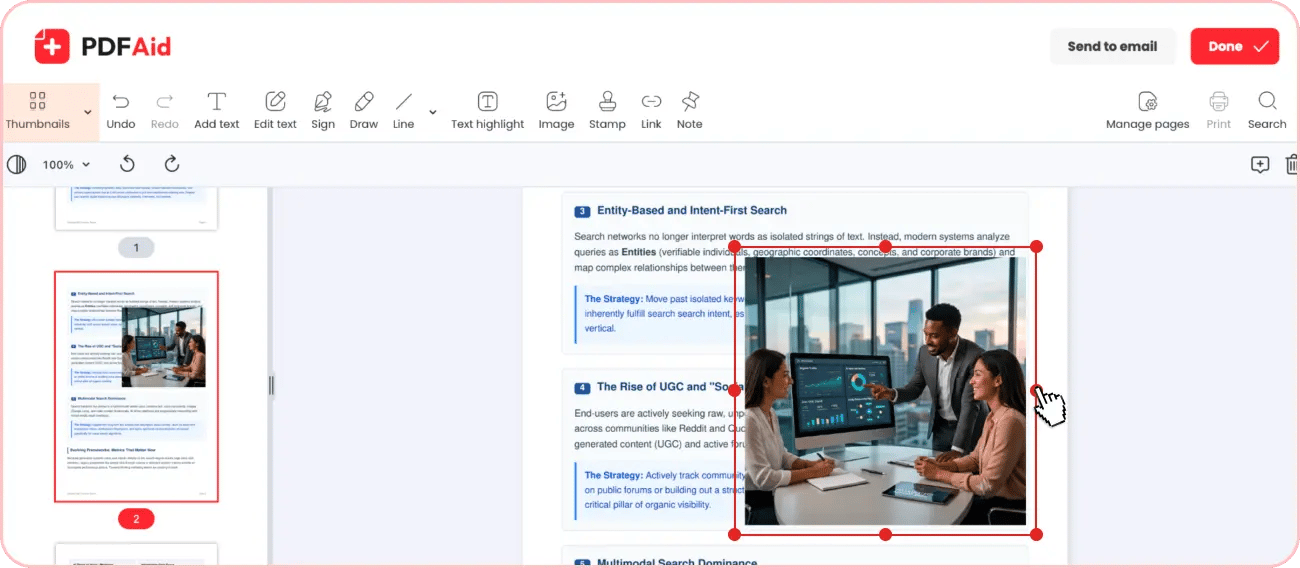1300x568 pixels.
Task: Select the Note pin tool
Action: pyautogui.click(x=690, y=111)
